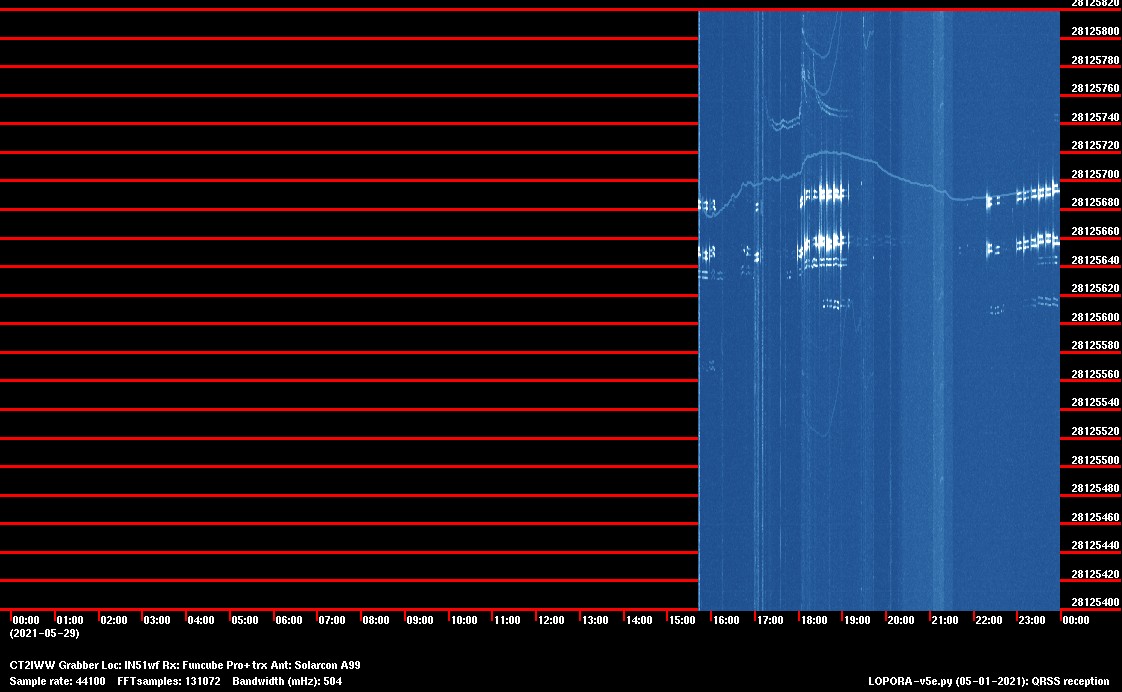Click the 28125460 frequency label
Screen dimensions: 1122x692
(x=1095, y=517)
